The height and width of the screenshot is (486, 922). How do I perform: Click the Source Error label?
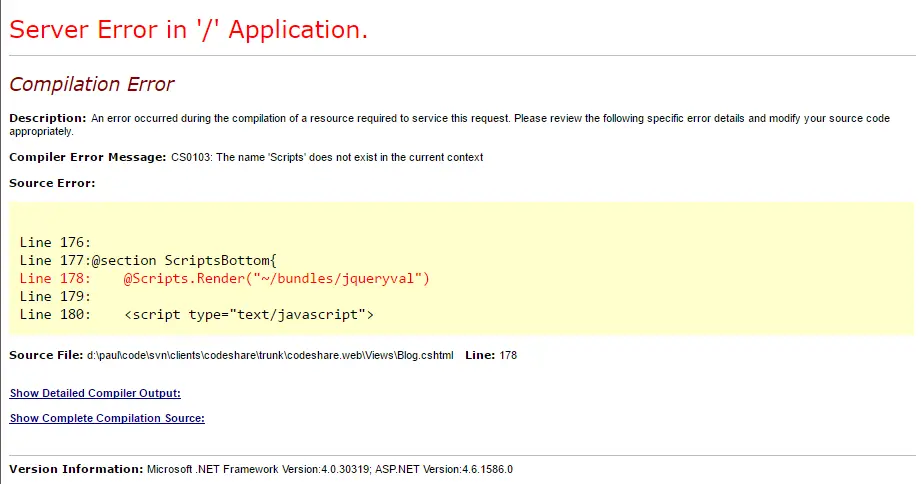pos(52,183)
